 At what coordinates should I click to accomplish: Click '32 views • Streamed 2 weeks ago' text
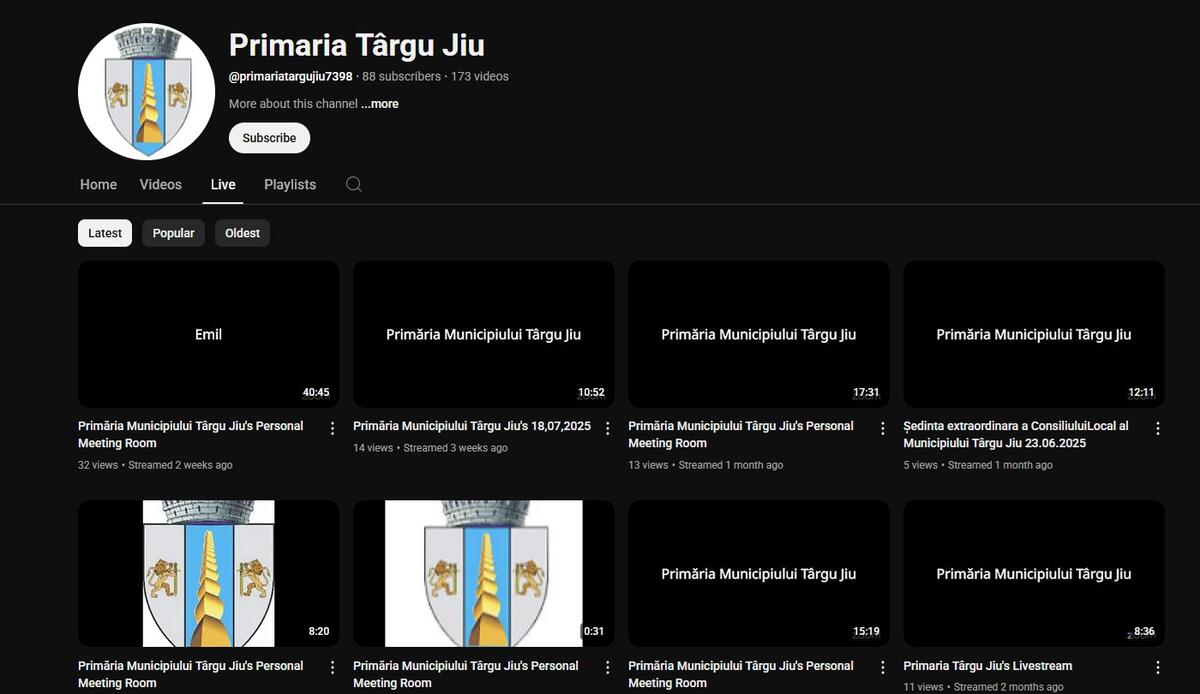[x=155, y=465]
